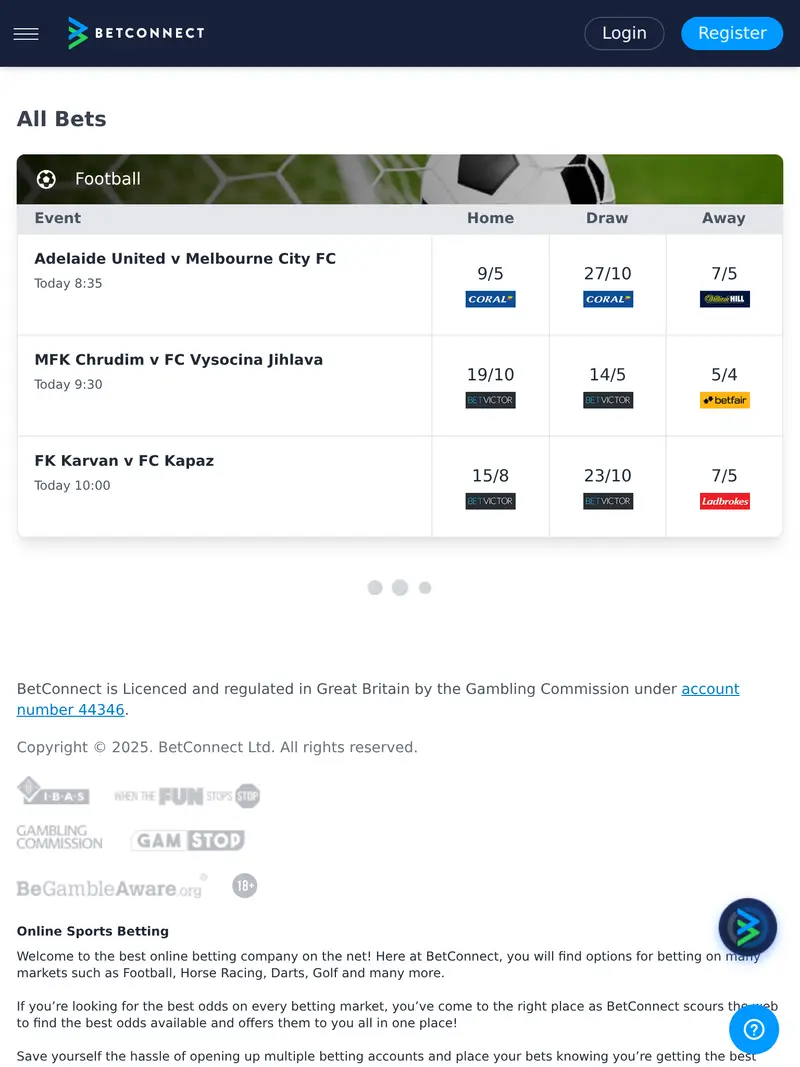
Task: Select the 27/10 Draw odds for Adelaide United
Action: (607, 272)
